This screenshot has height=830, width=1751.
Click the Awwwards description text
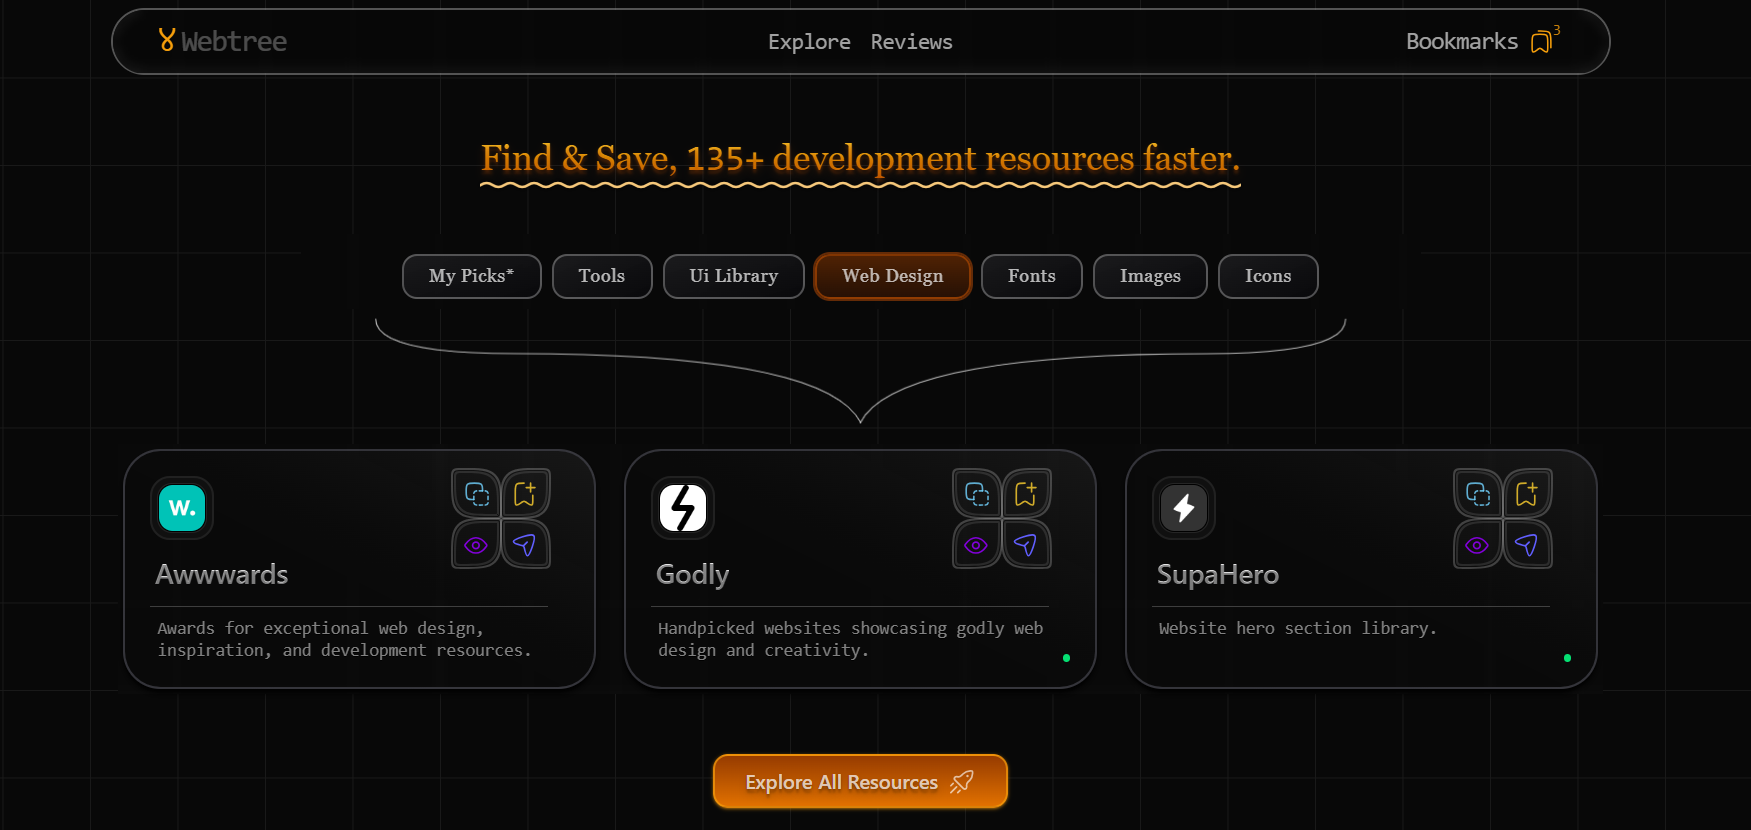click(344, 639)
